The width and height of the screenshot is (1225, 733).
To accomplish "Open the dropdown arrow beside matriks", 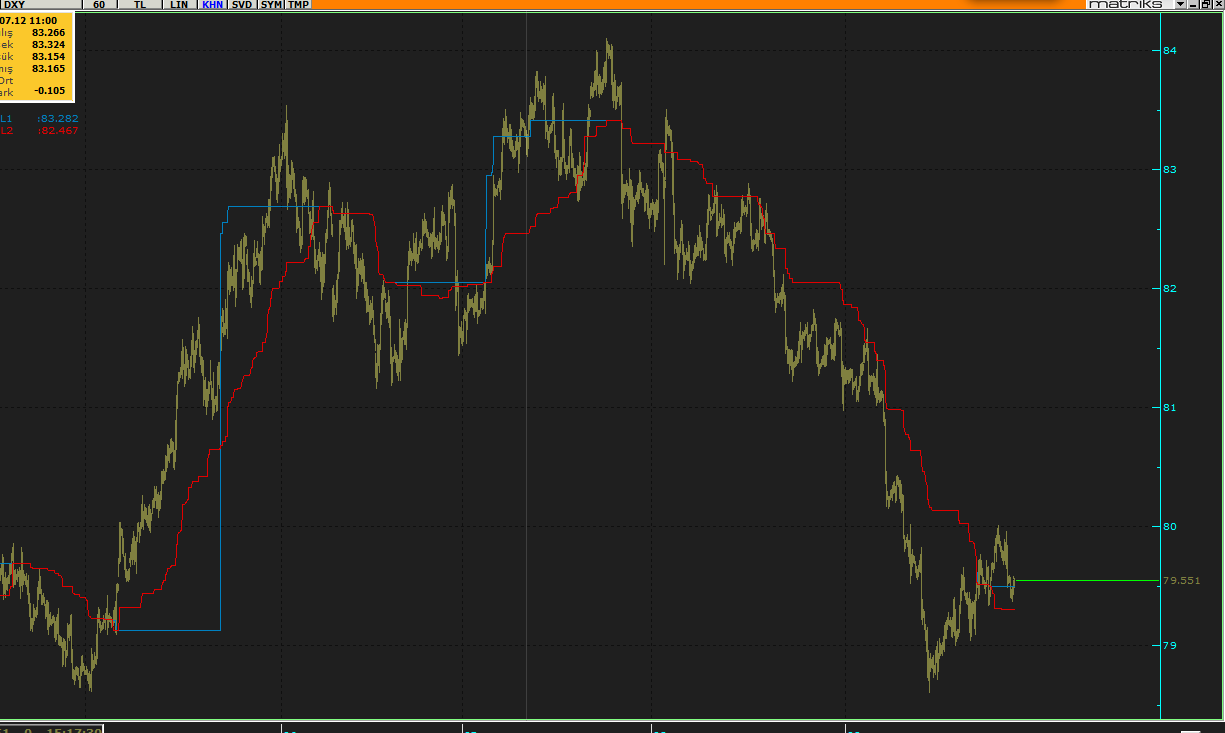I will [x=1180, y=4].
